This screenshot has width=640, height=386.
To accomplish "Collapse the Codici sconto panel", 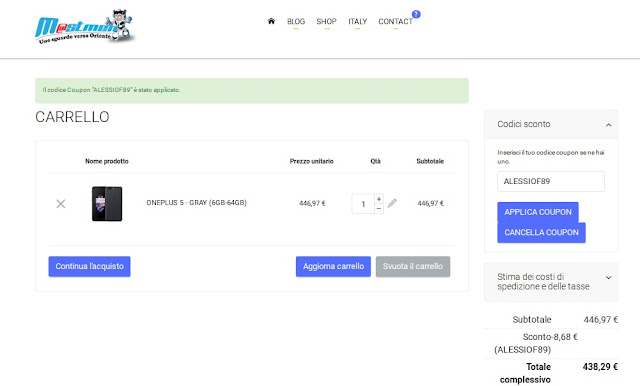I will pyautogui.click(x=609, y=125).
